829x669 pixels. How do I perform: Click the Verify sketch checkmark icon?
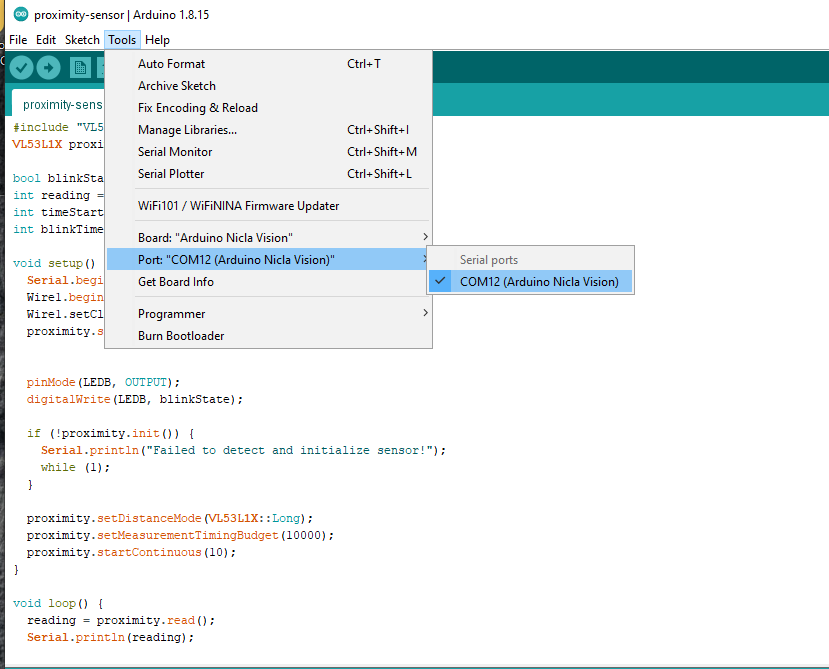[x=22, y=68]
